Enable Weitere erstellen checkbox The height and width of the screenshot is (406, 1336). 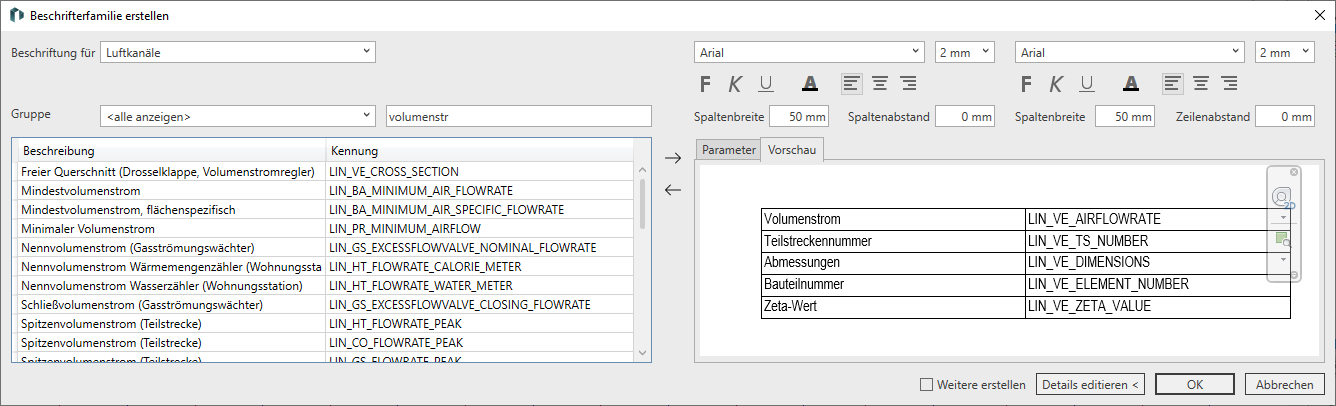[926, 384]
